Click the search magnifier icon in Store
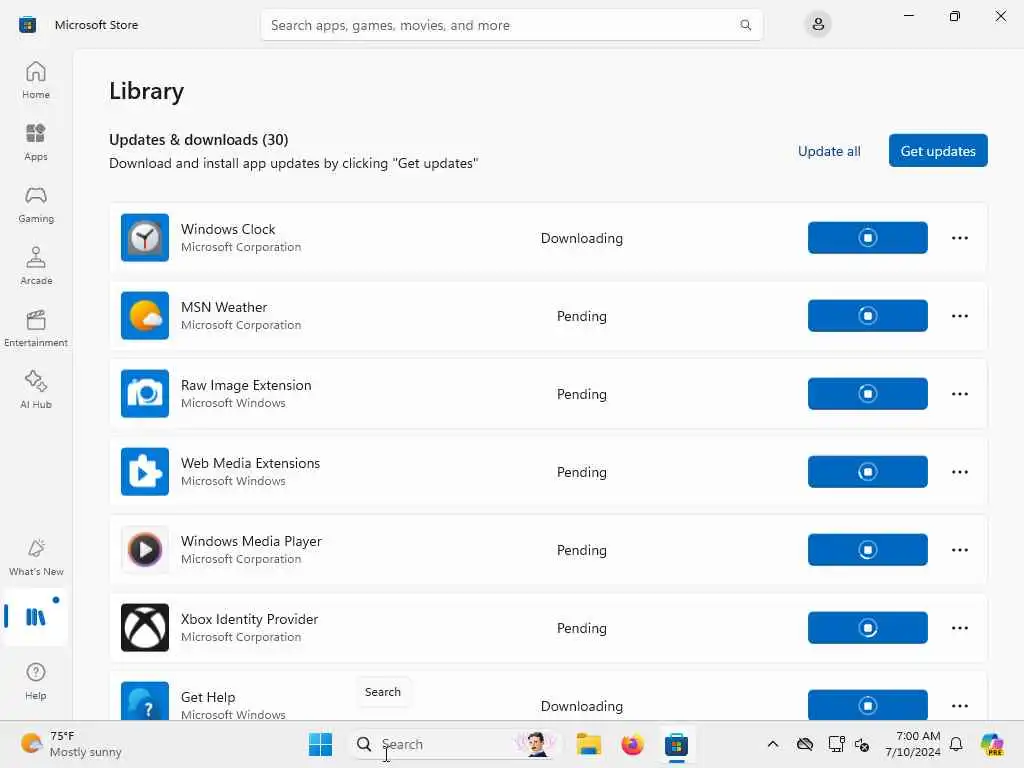 (745, 25)
